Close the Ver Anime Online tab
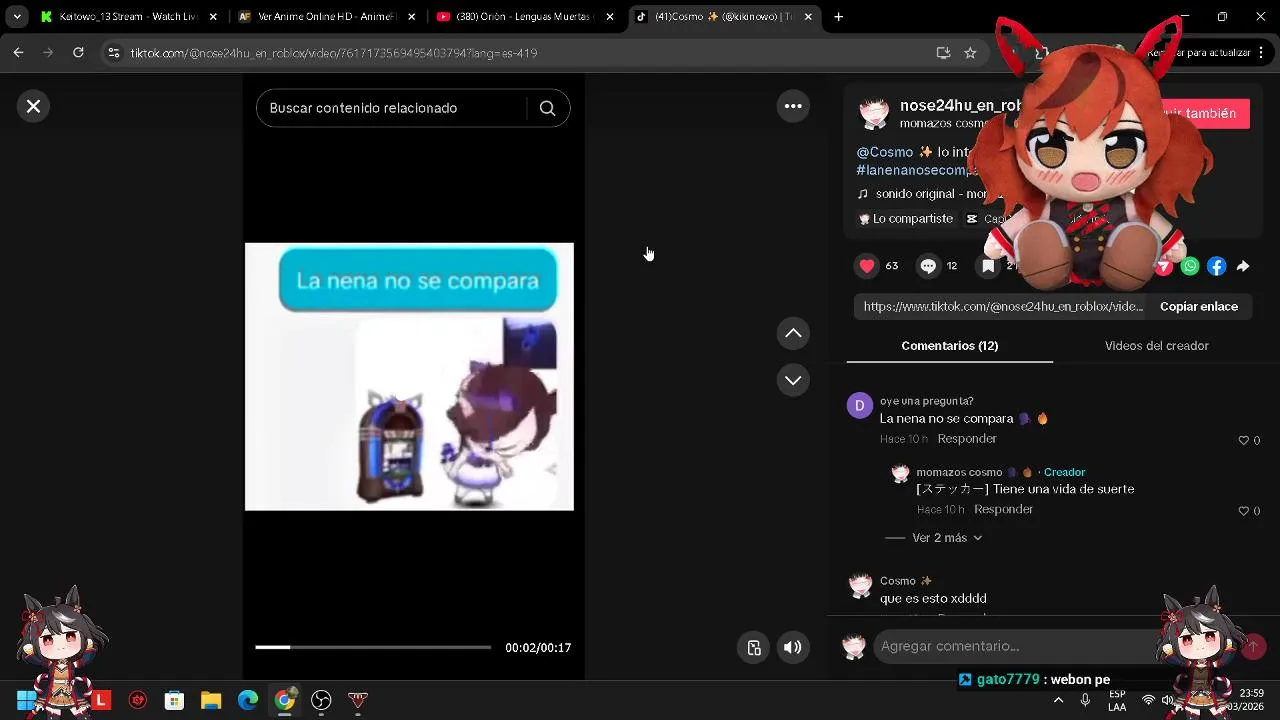The image size is (1280, 720). [411, 17]
